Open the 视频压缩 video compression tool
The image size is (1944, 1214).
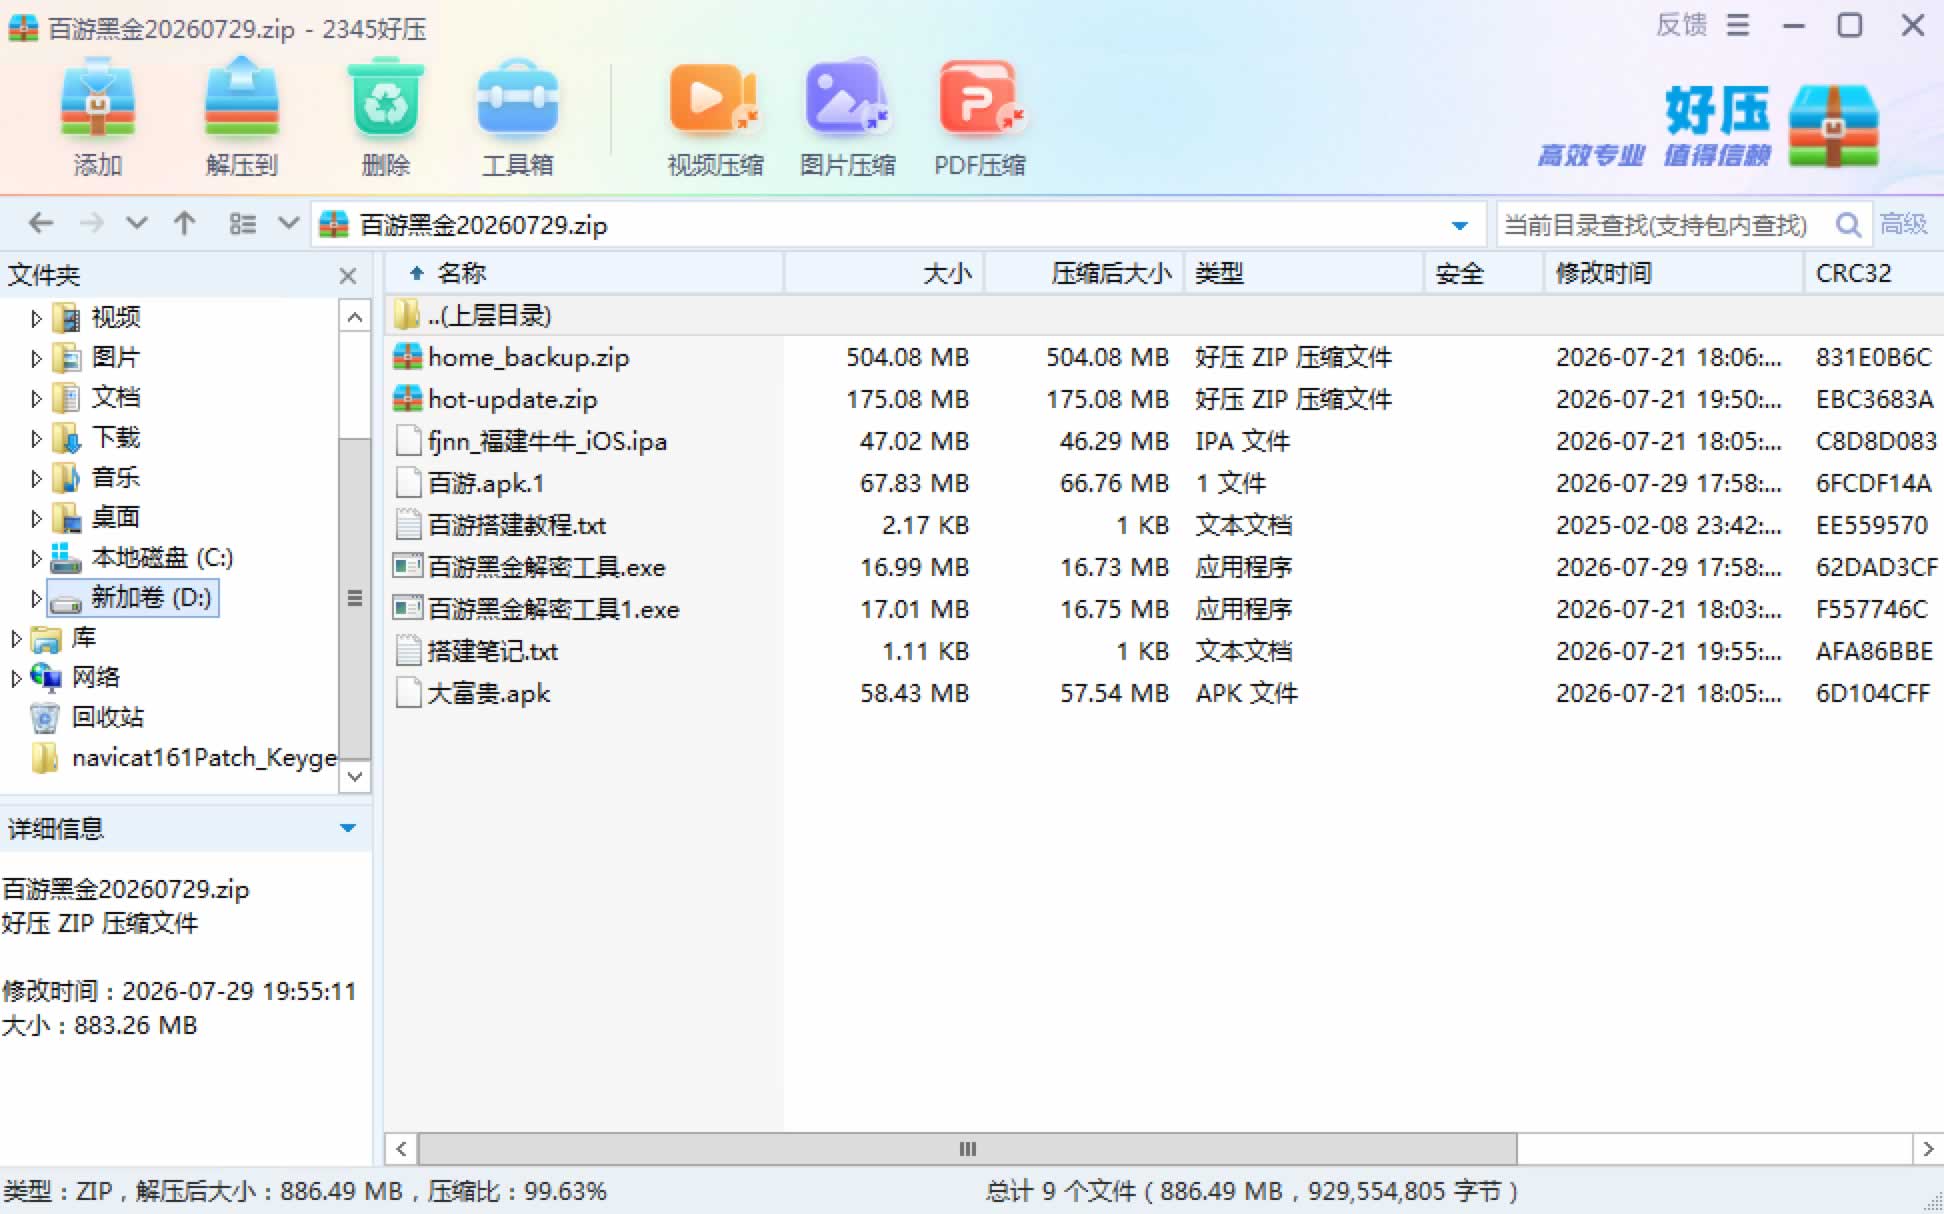point(715,100)
